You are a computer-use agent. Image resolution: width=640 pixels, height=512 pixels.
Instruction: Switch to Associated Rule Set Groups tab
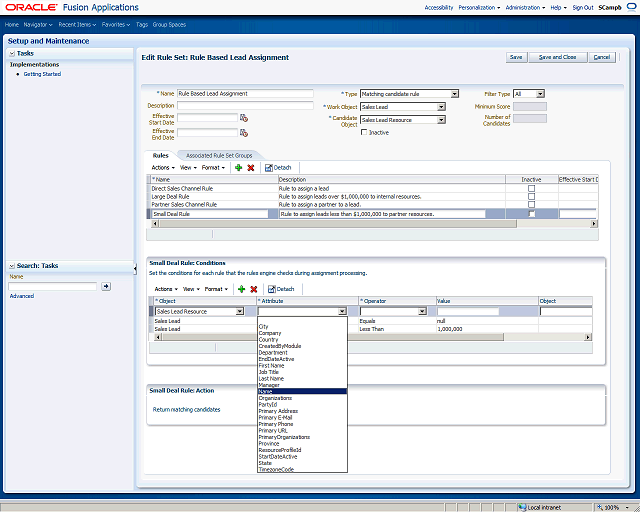click(x=219, y=156)
